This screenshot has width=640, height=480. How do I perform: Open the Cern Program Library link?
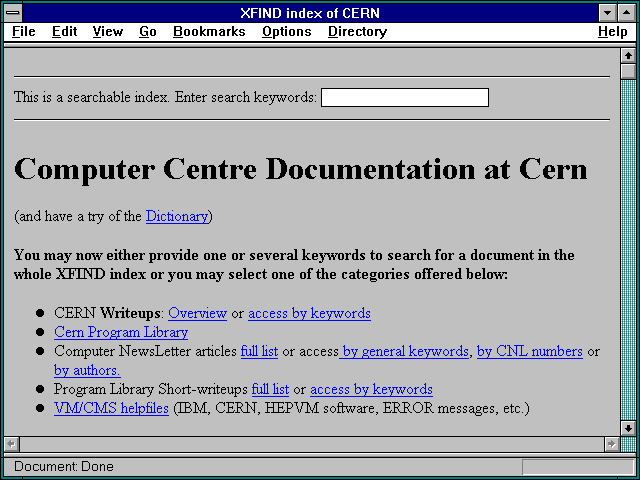tap(121, 332)
